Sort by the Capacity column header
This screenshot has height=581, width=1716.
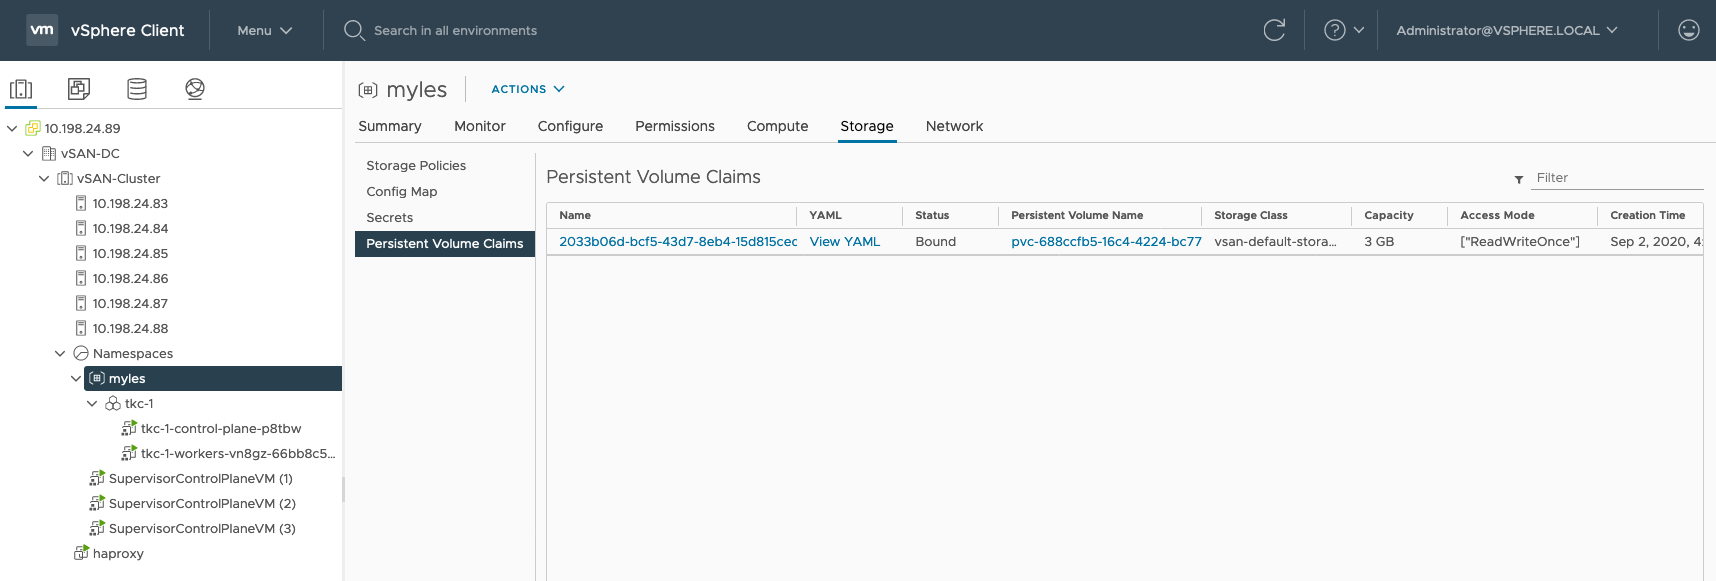click(x=1389, y=215)
